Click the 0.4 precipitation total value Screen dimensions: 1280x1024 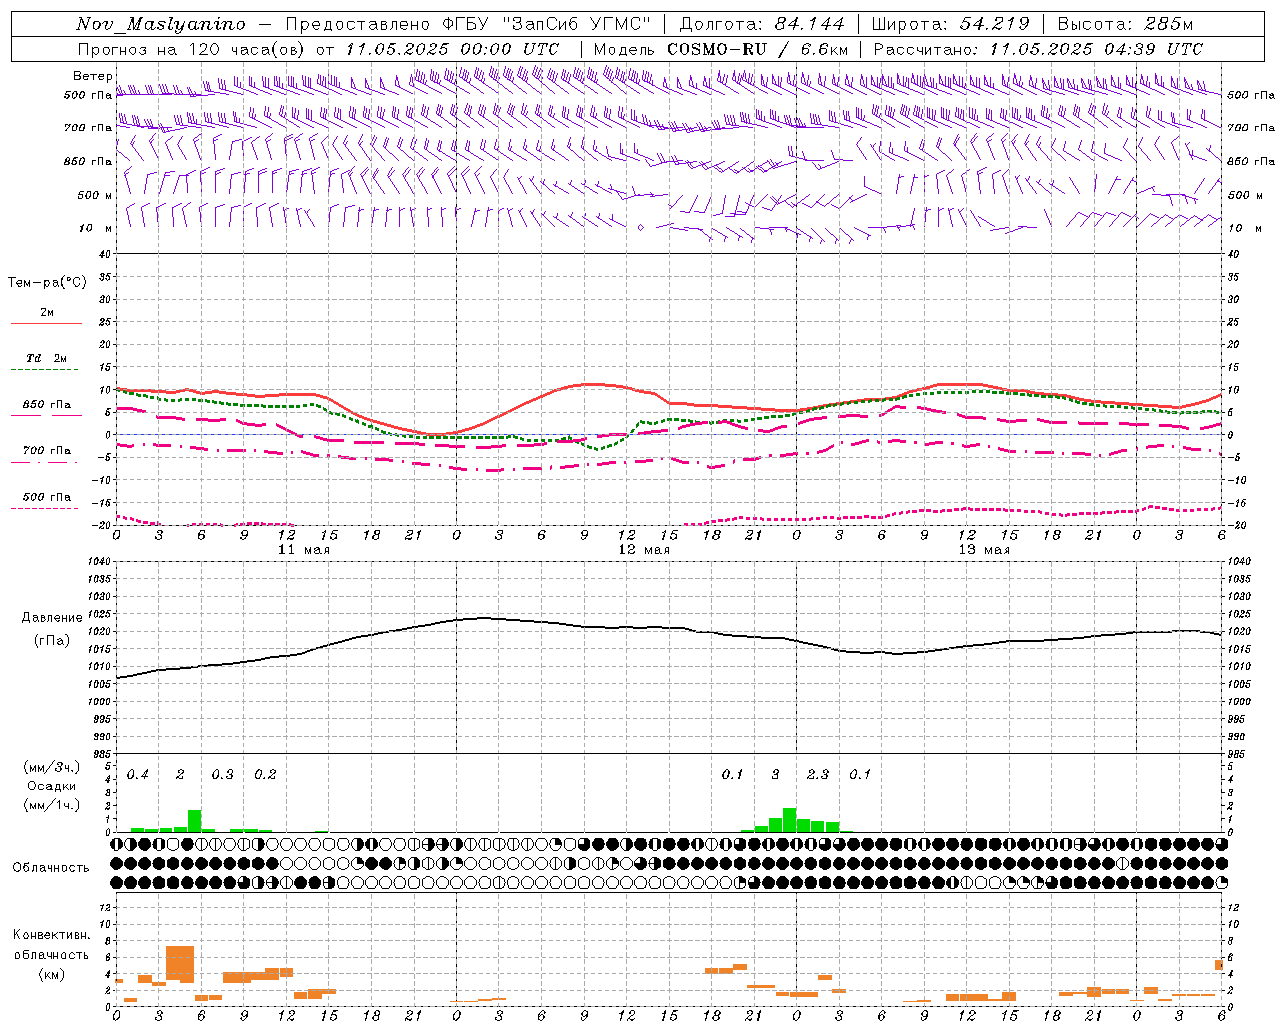tap(138, 775)
